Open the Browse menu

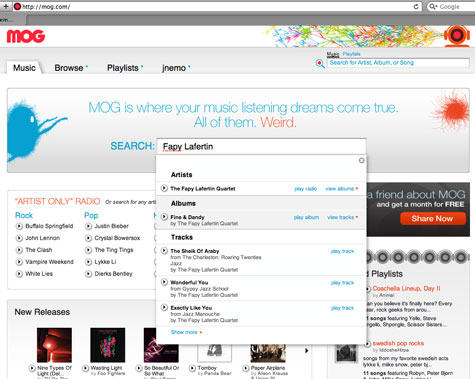point(71,68)
